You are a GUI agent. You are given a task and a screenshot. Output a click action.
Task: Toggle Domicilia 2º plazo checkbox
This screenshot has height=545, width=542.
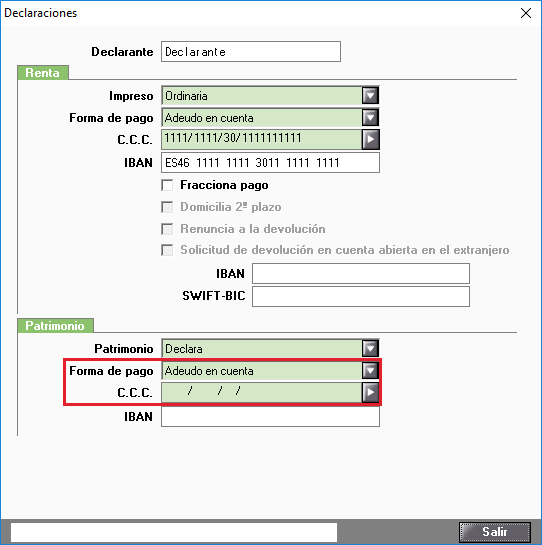tap(167, 207)
